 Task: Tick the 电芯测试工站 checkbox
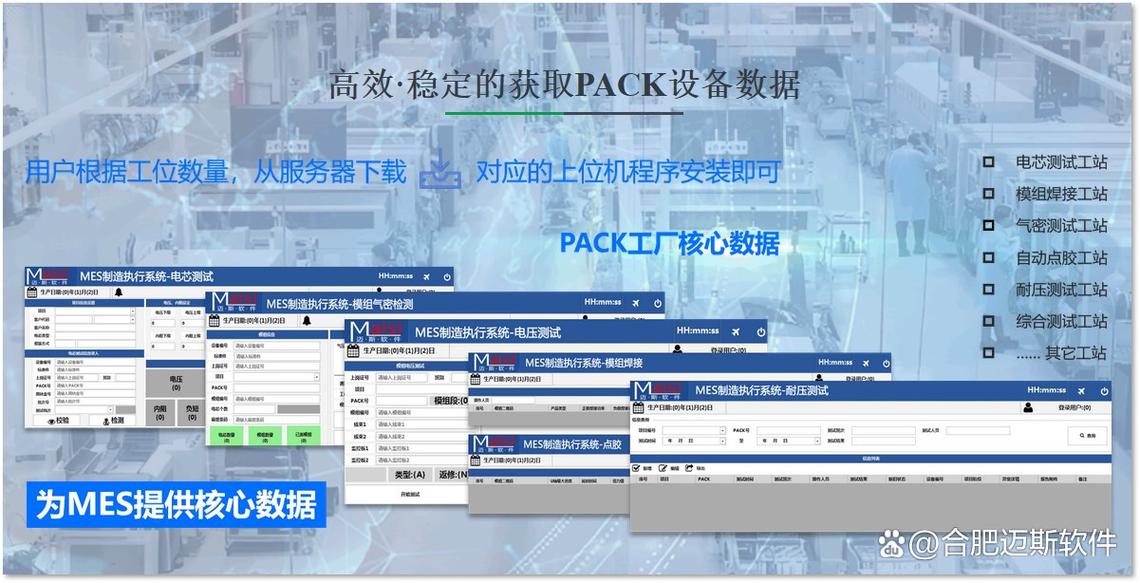989,162
